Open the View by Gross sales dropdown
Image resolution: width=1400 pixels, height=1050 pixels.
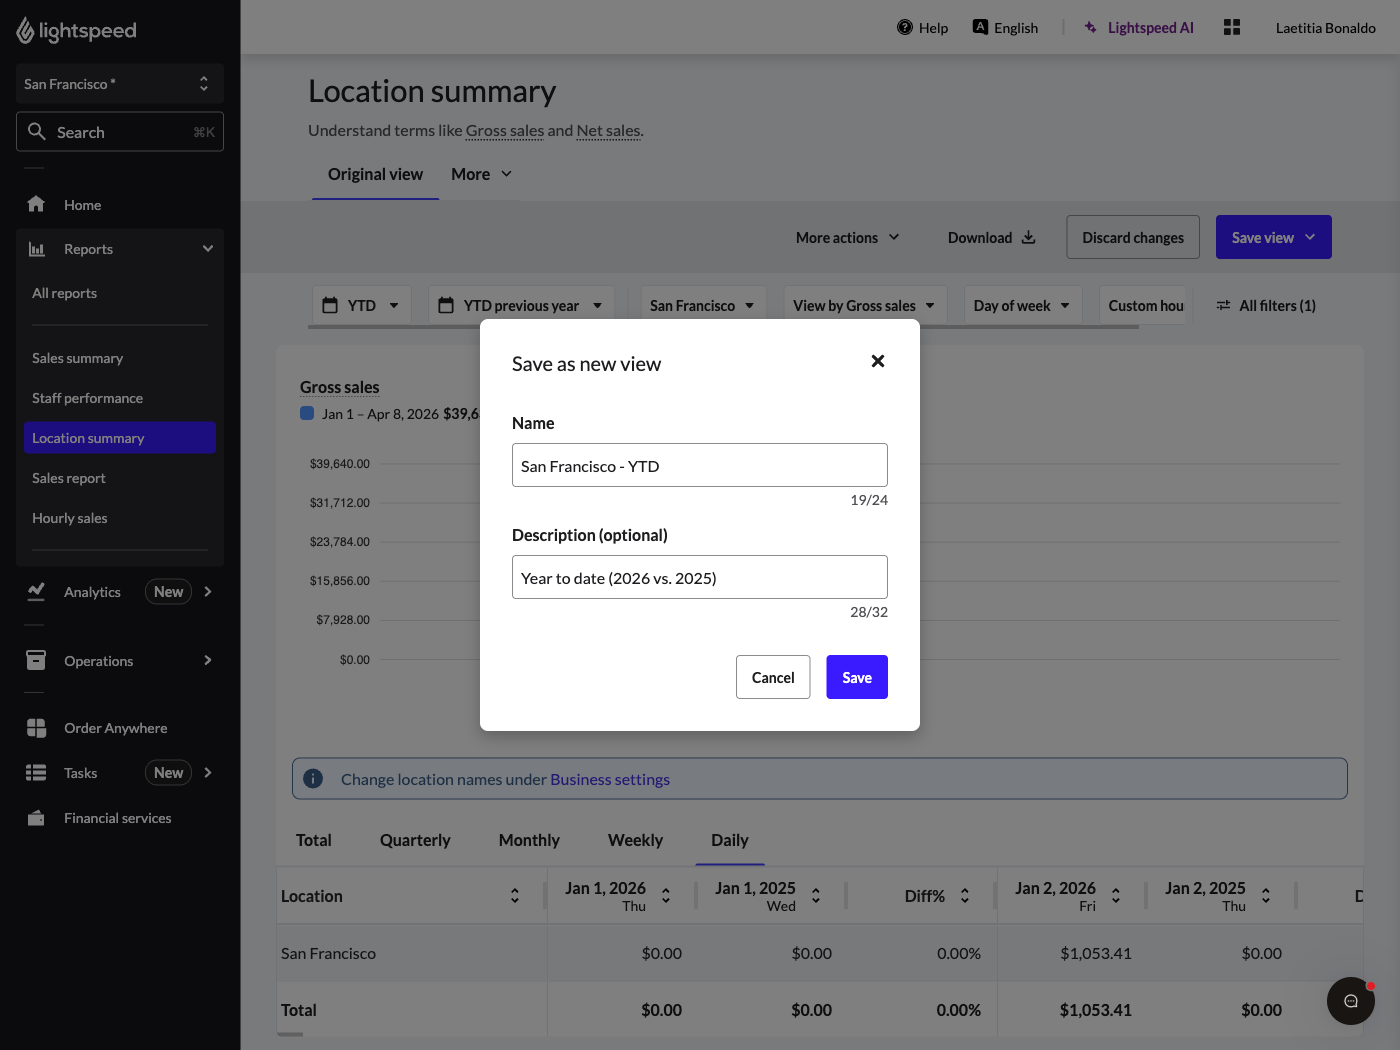tap(863, 306)
